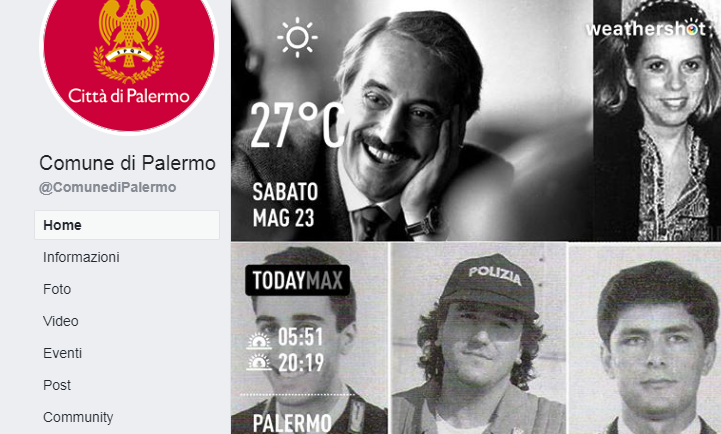The height and width of the screenshot is (434, 721).
Task: Go to the Foto section
Action: coord(57,289)
